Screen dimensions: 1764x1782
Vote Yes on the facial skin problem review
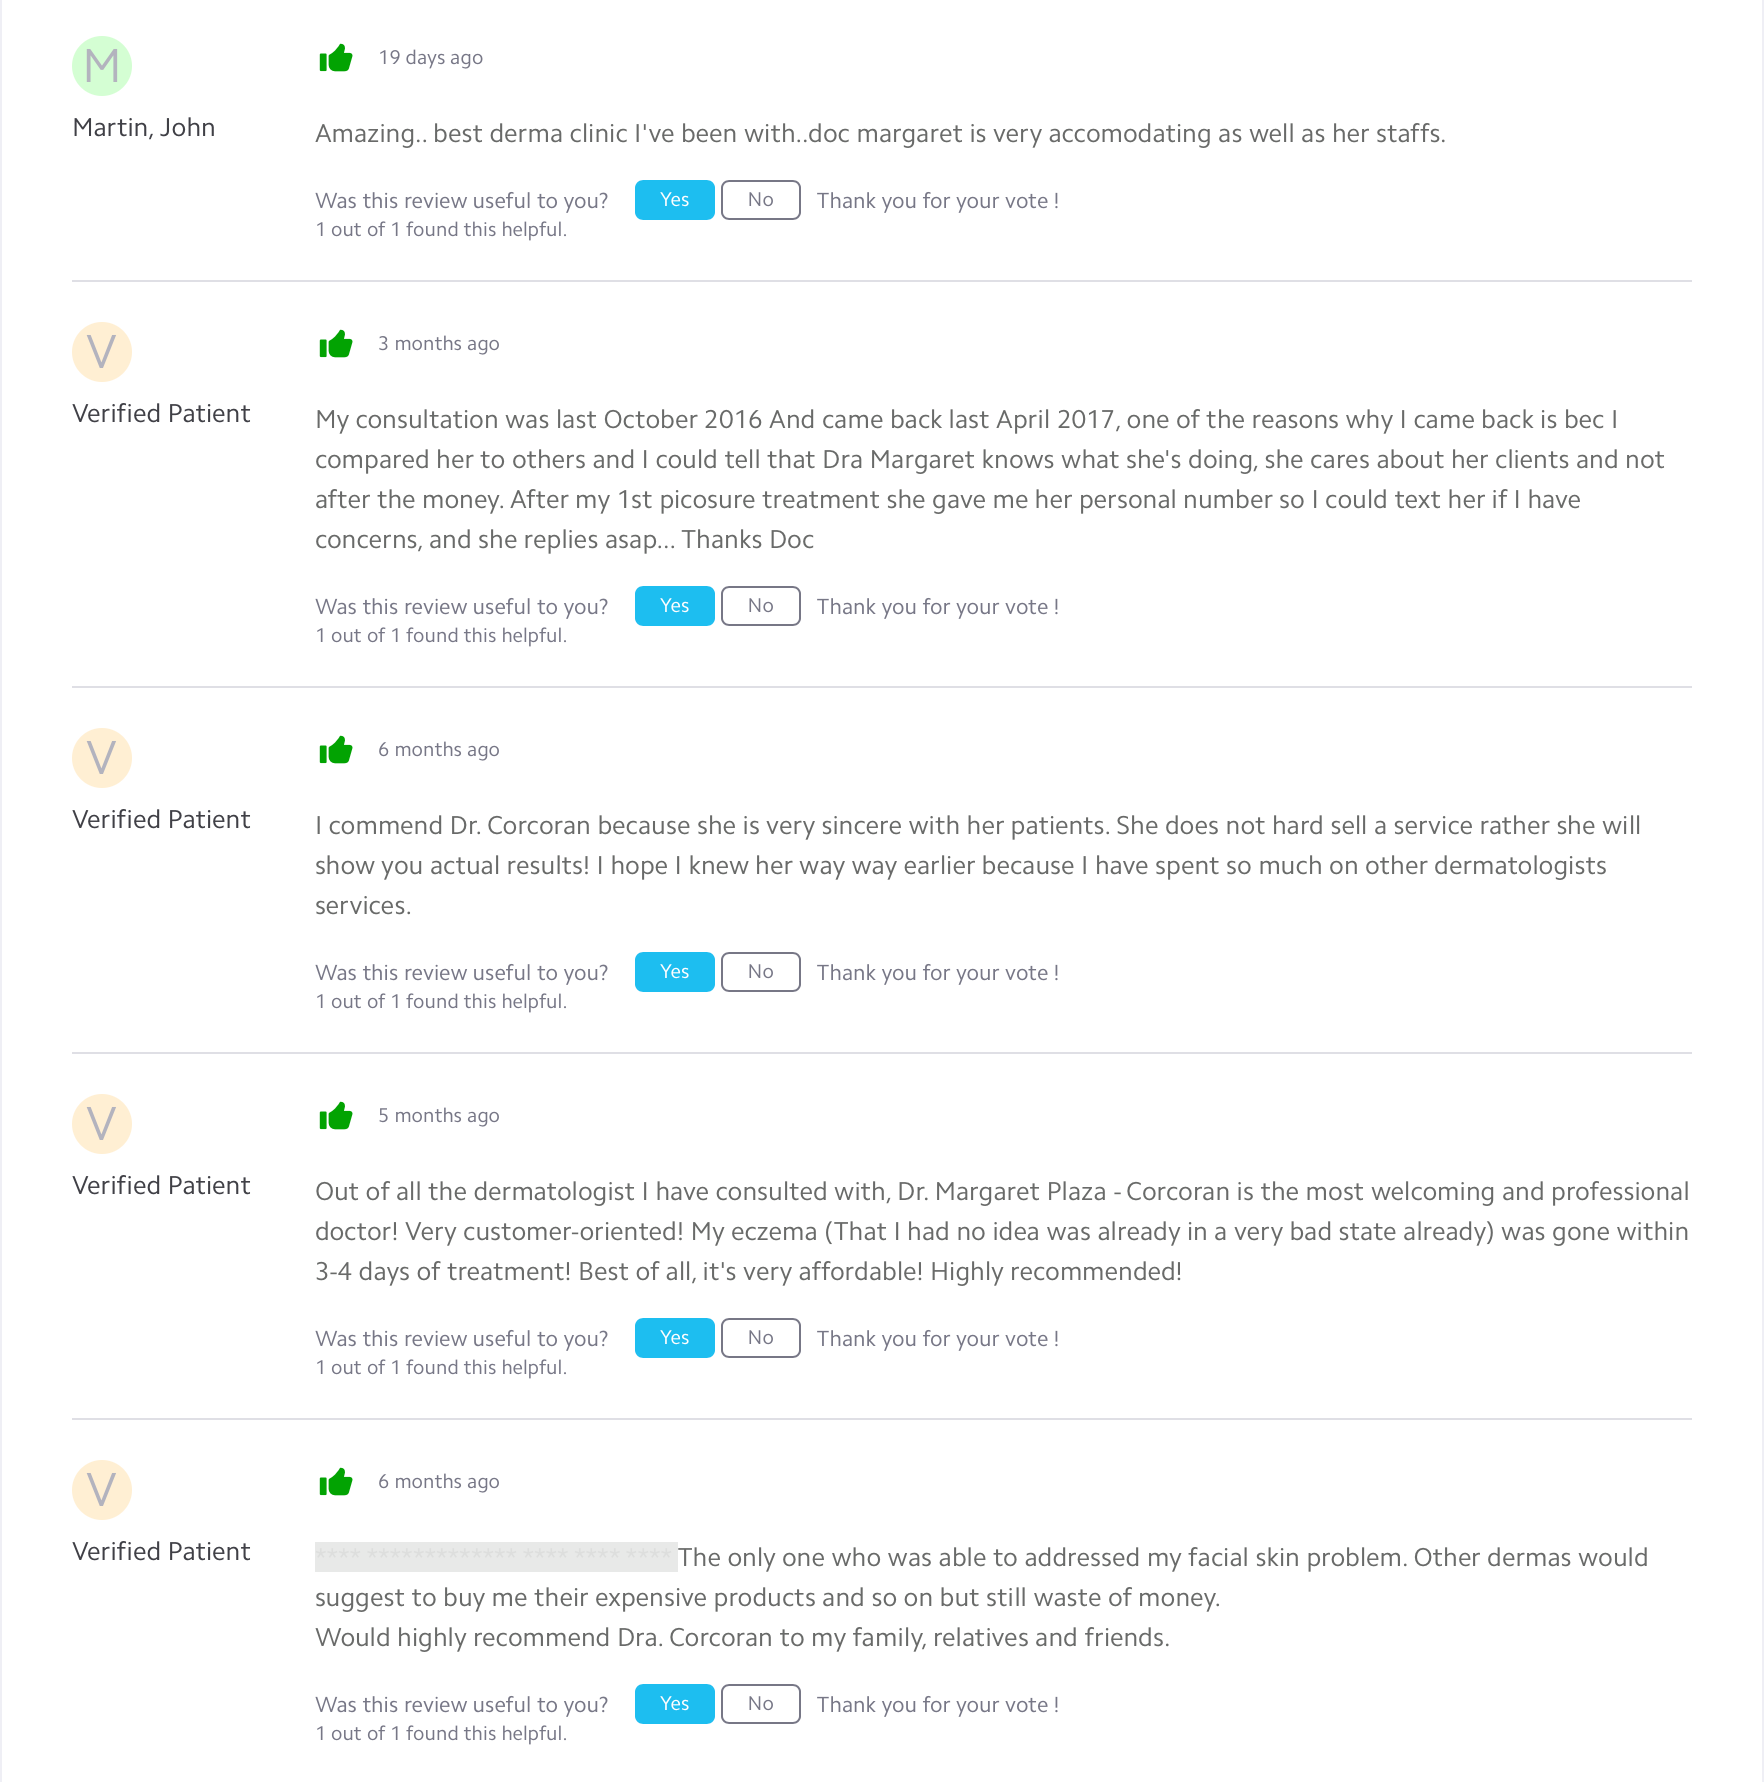[x=675, y=1704]
